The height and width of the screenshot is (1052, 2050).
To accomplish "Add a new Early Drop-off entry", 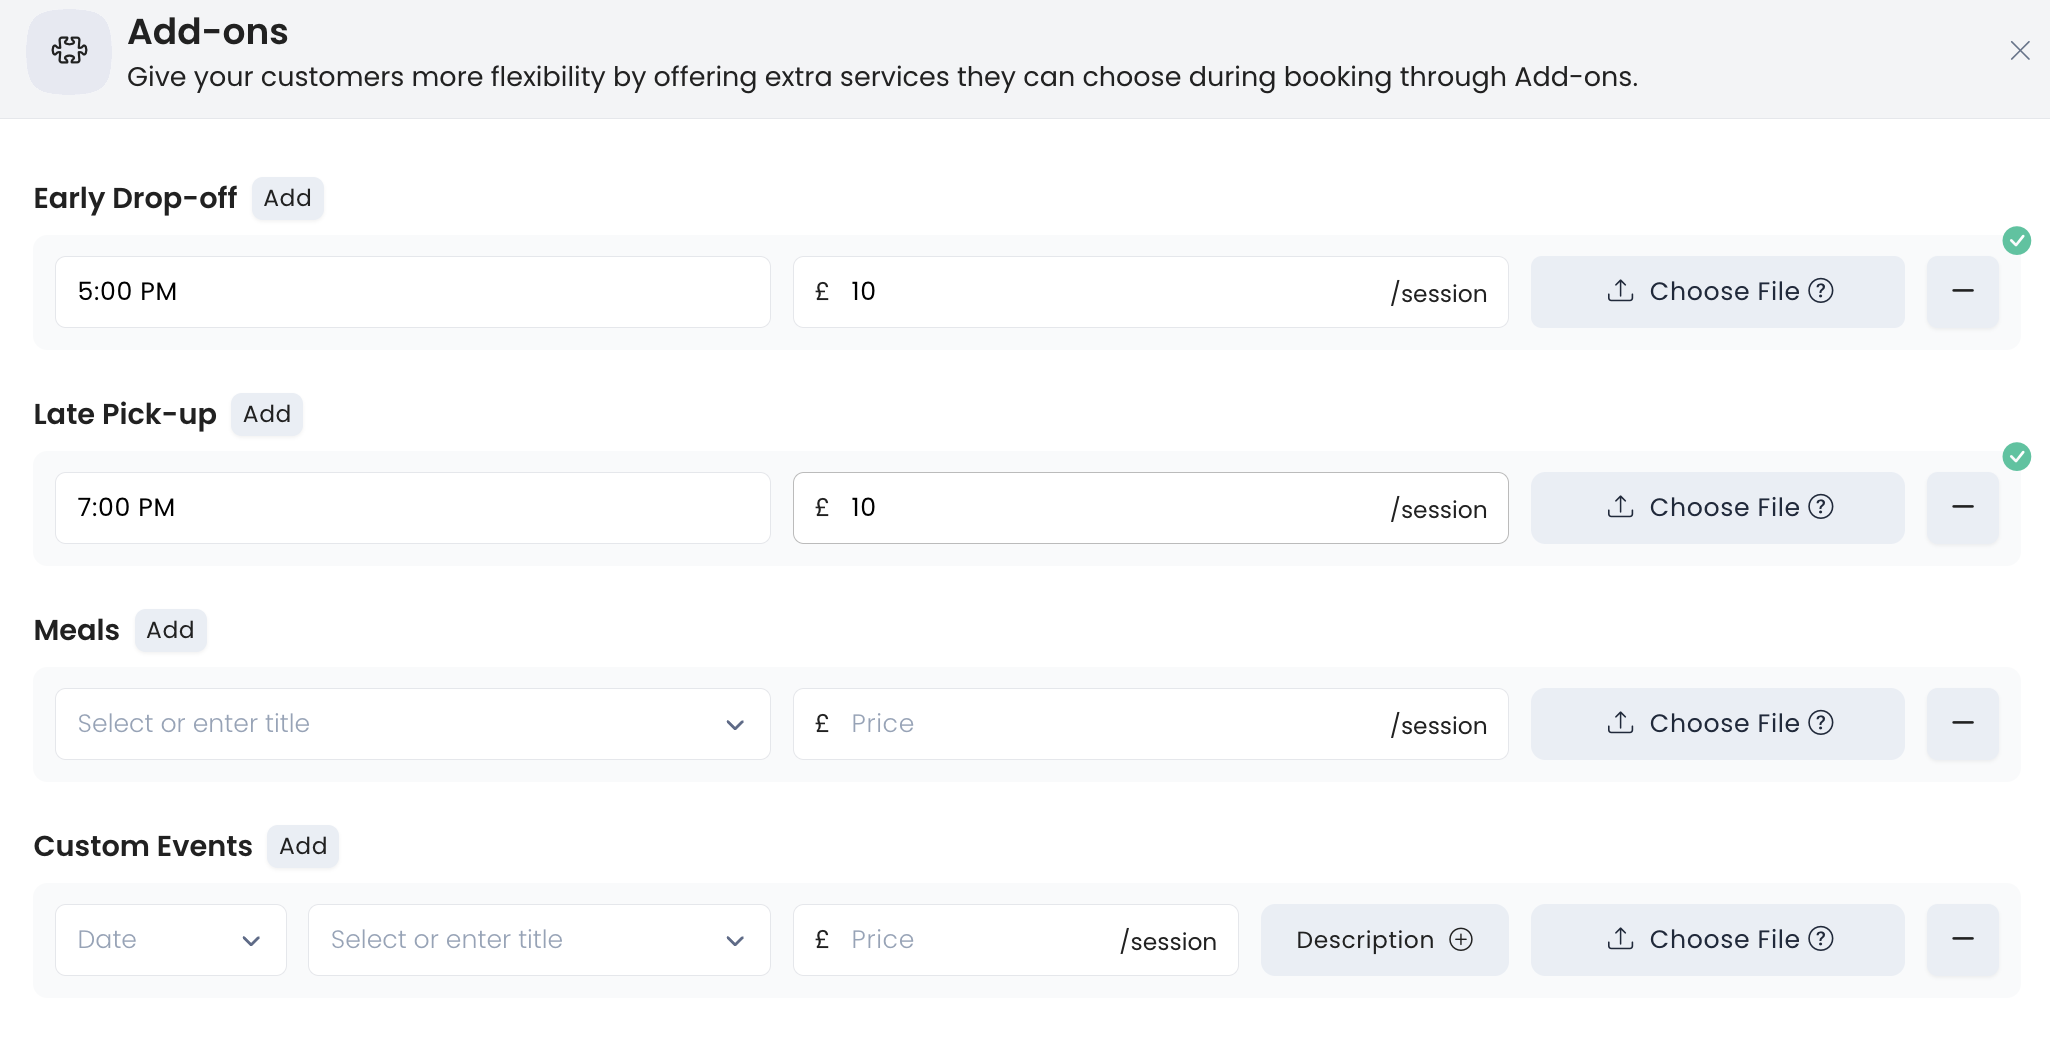I will point(287,198).
